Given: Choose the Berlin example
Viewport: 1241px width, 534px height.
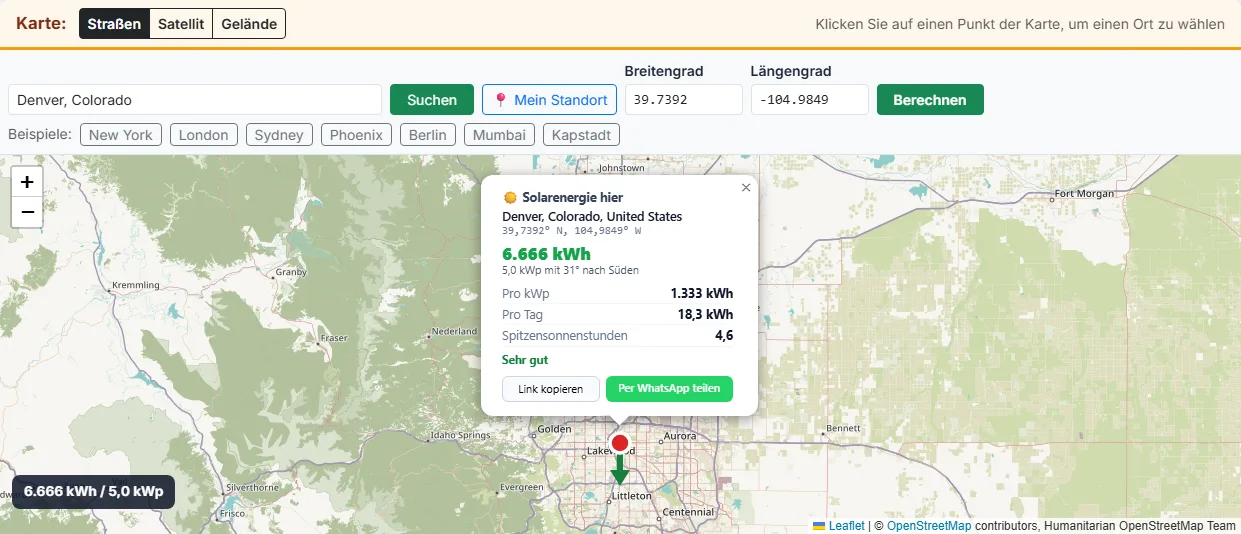Looking at the screenshot, I should (x=428, y=135).
